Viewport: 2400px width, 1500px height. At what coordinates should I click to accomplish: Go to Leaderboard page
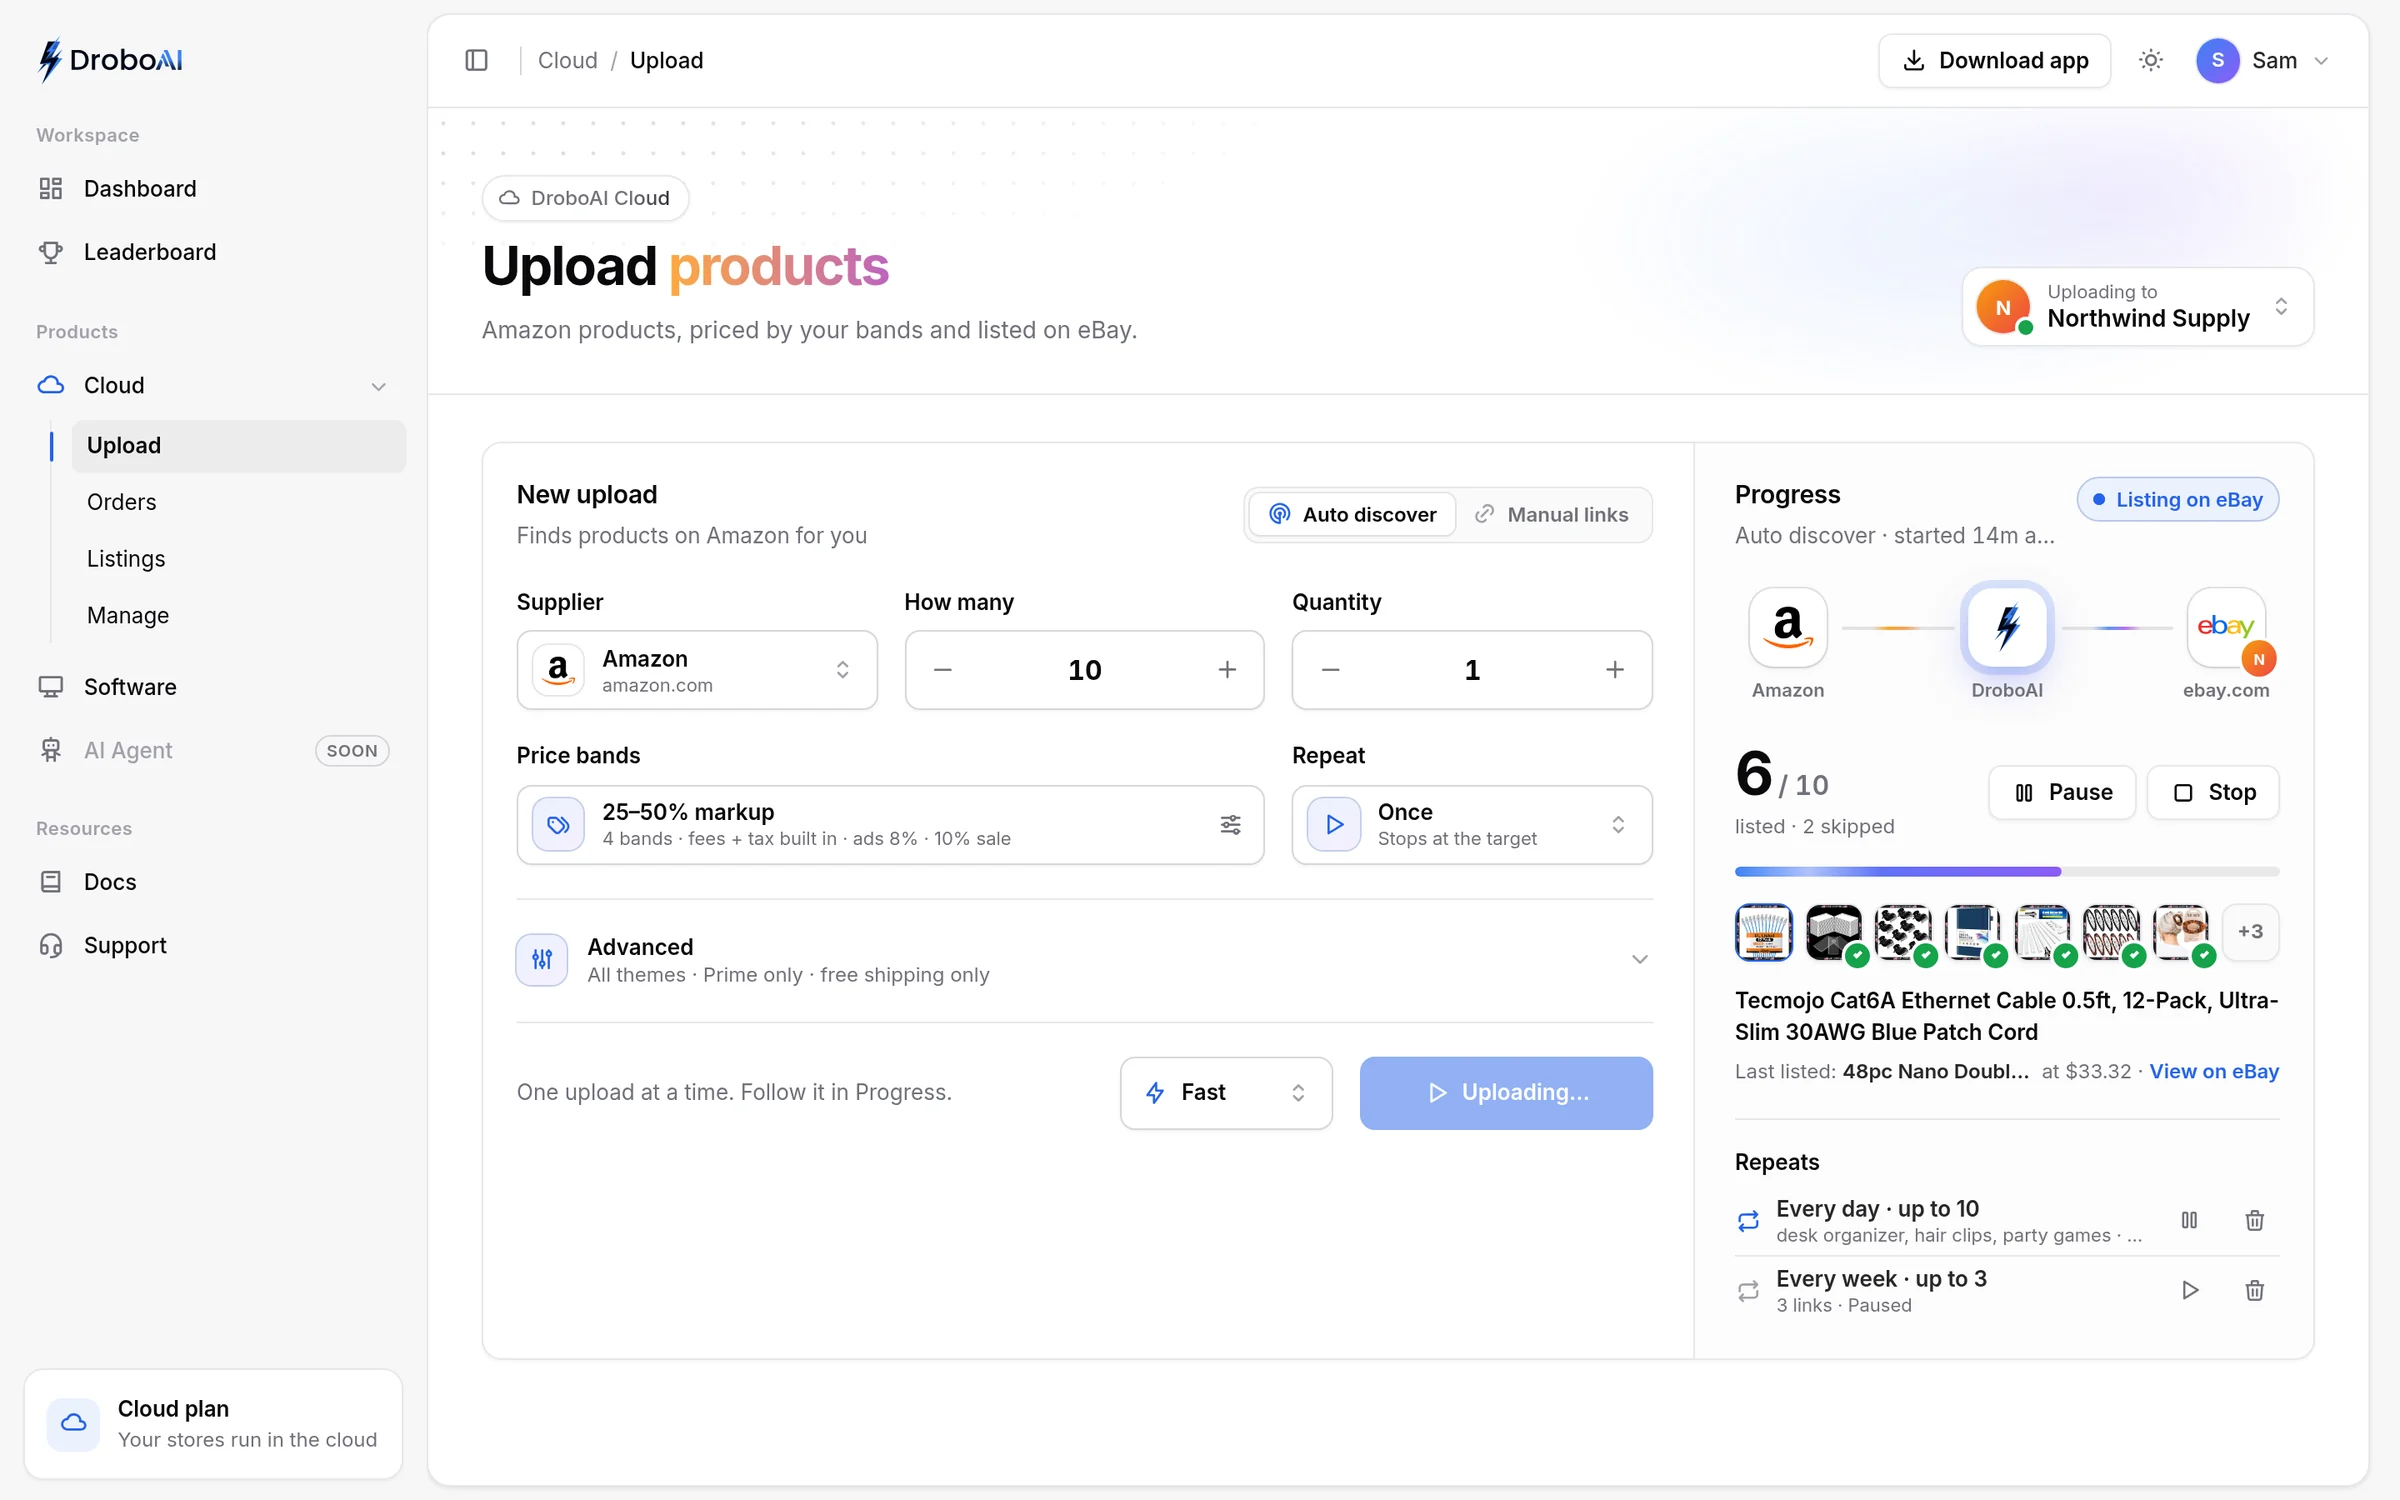click(x=215, y=252)
